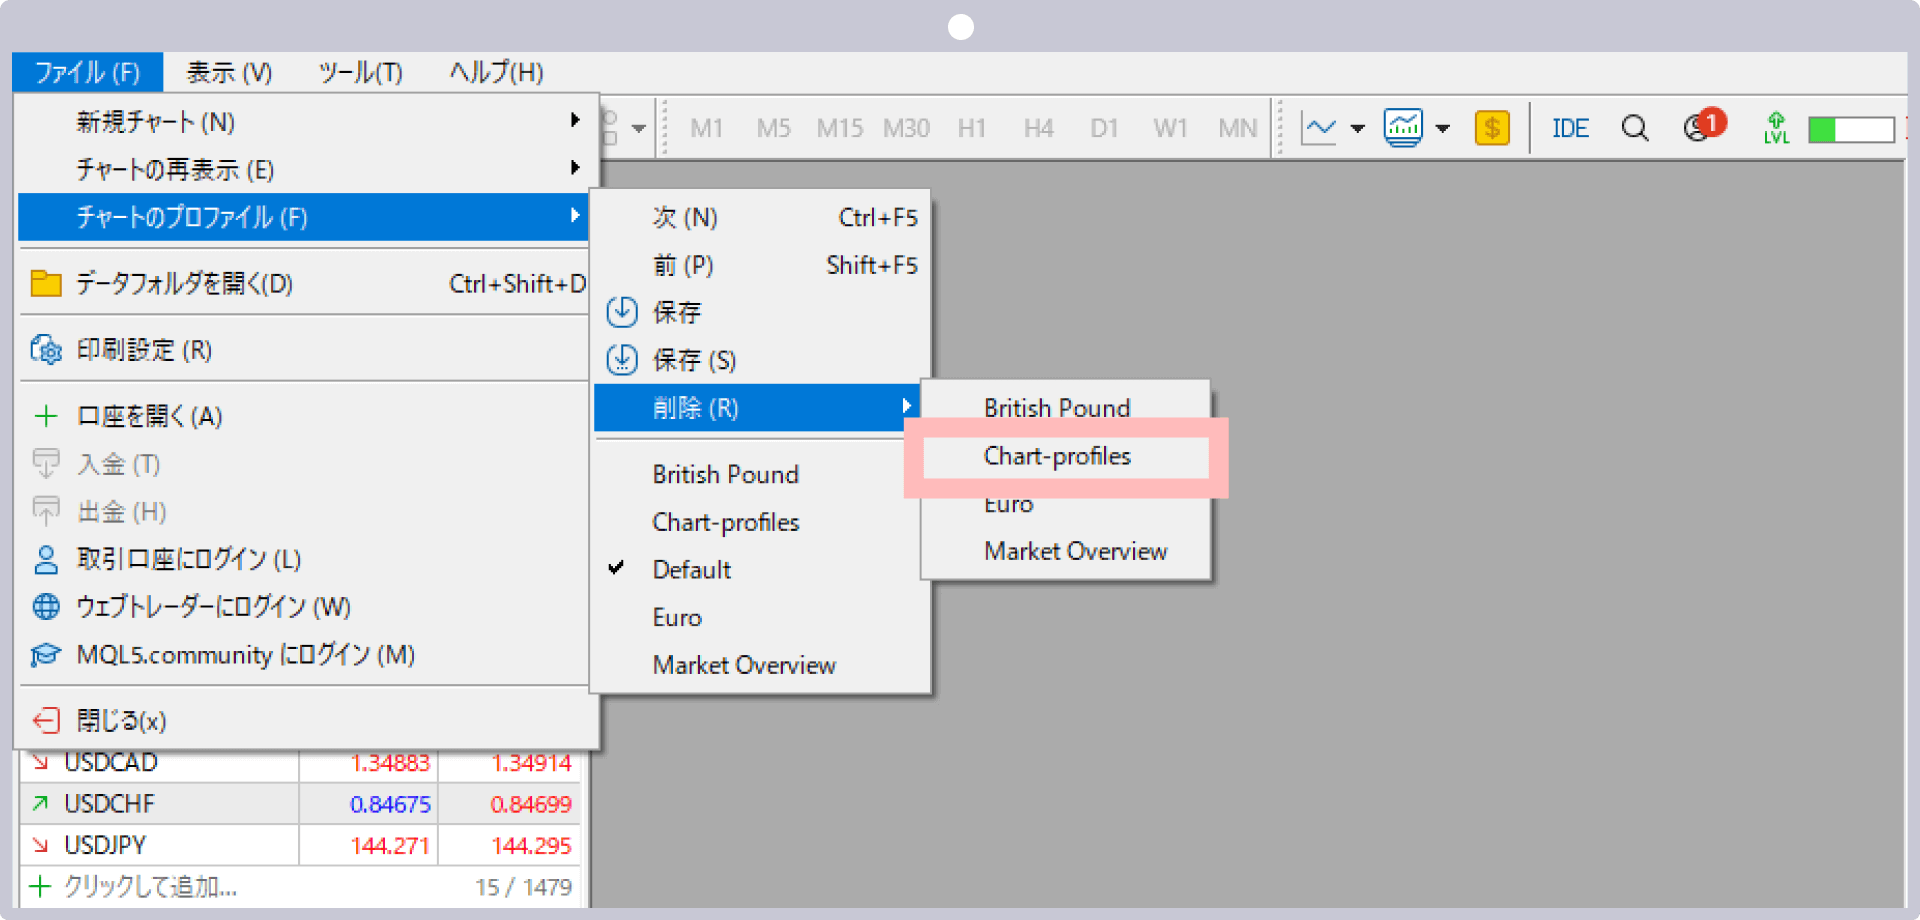This screenshot has width=1920, height=920.
Task: Click the user icon for 取引口座にログイン
Action: 46,559
